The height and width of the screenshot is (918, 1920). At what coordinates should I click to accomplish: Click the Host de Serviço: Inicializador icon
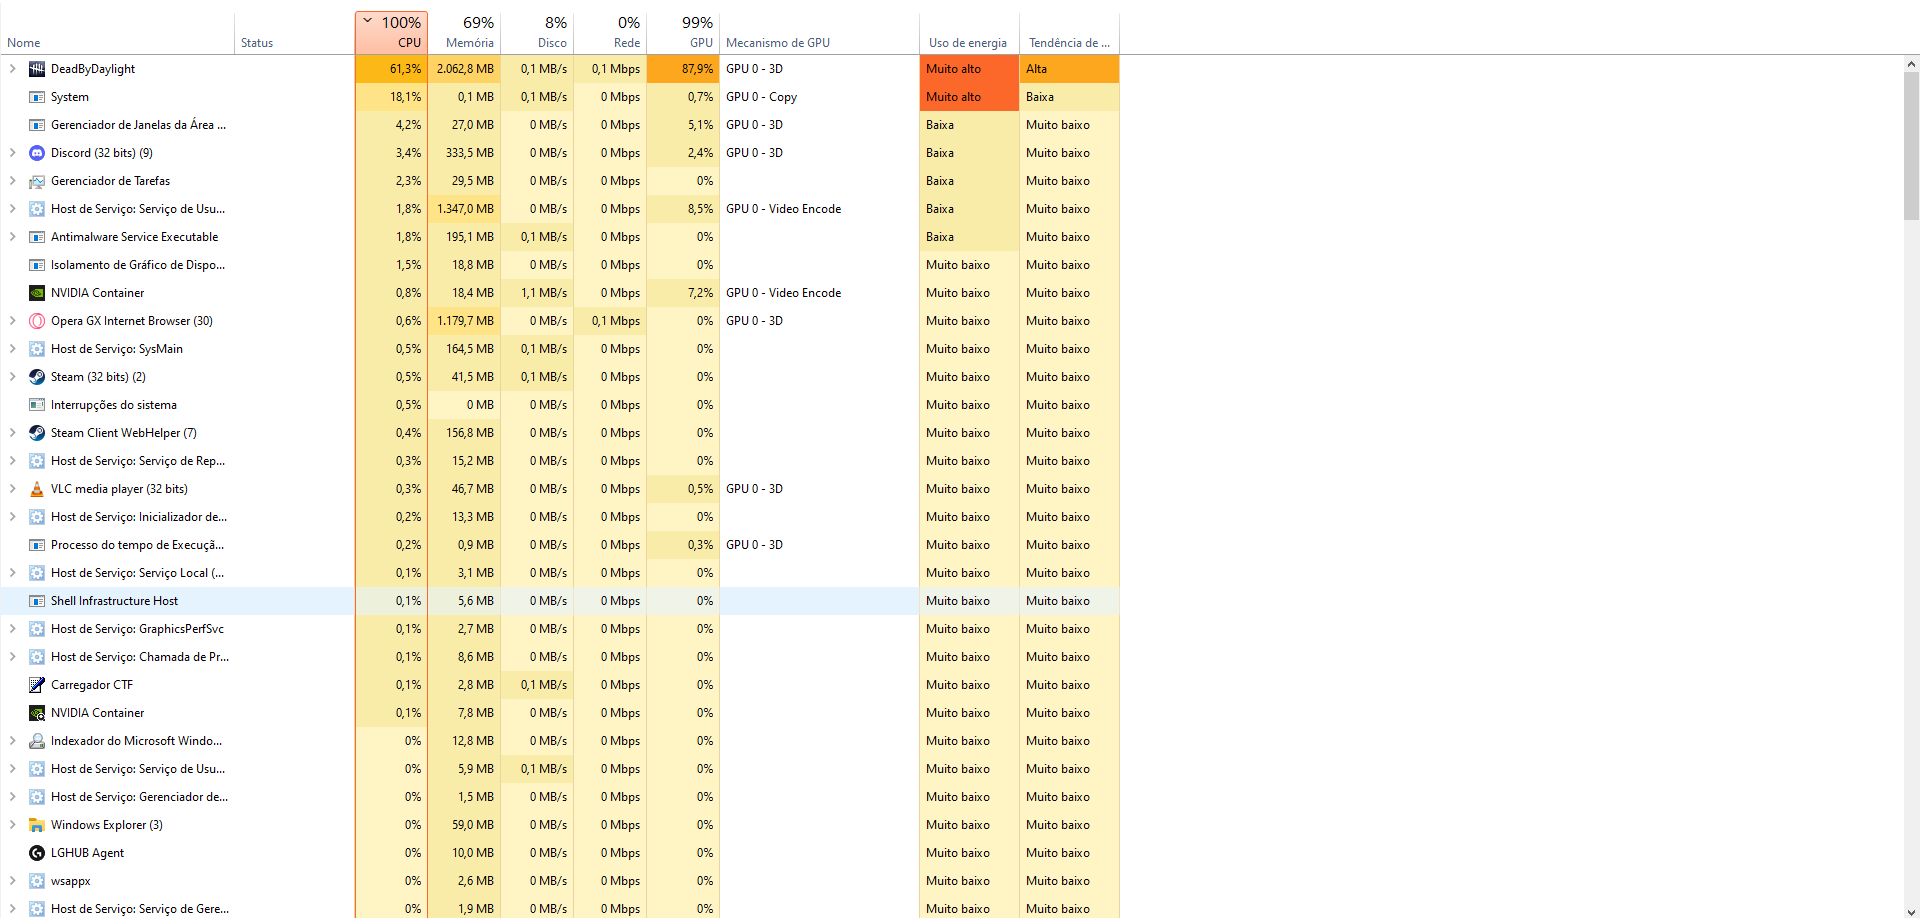click(37, 517)
